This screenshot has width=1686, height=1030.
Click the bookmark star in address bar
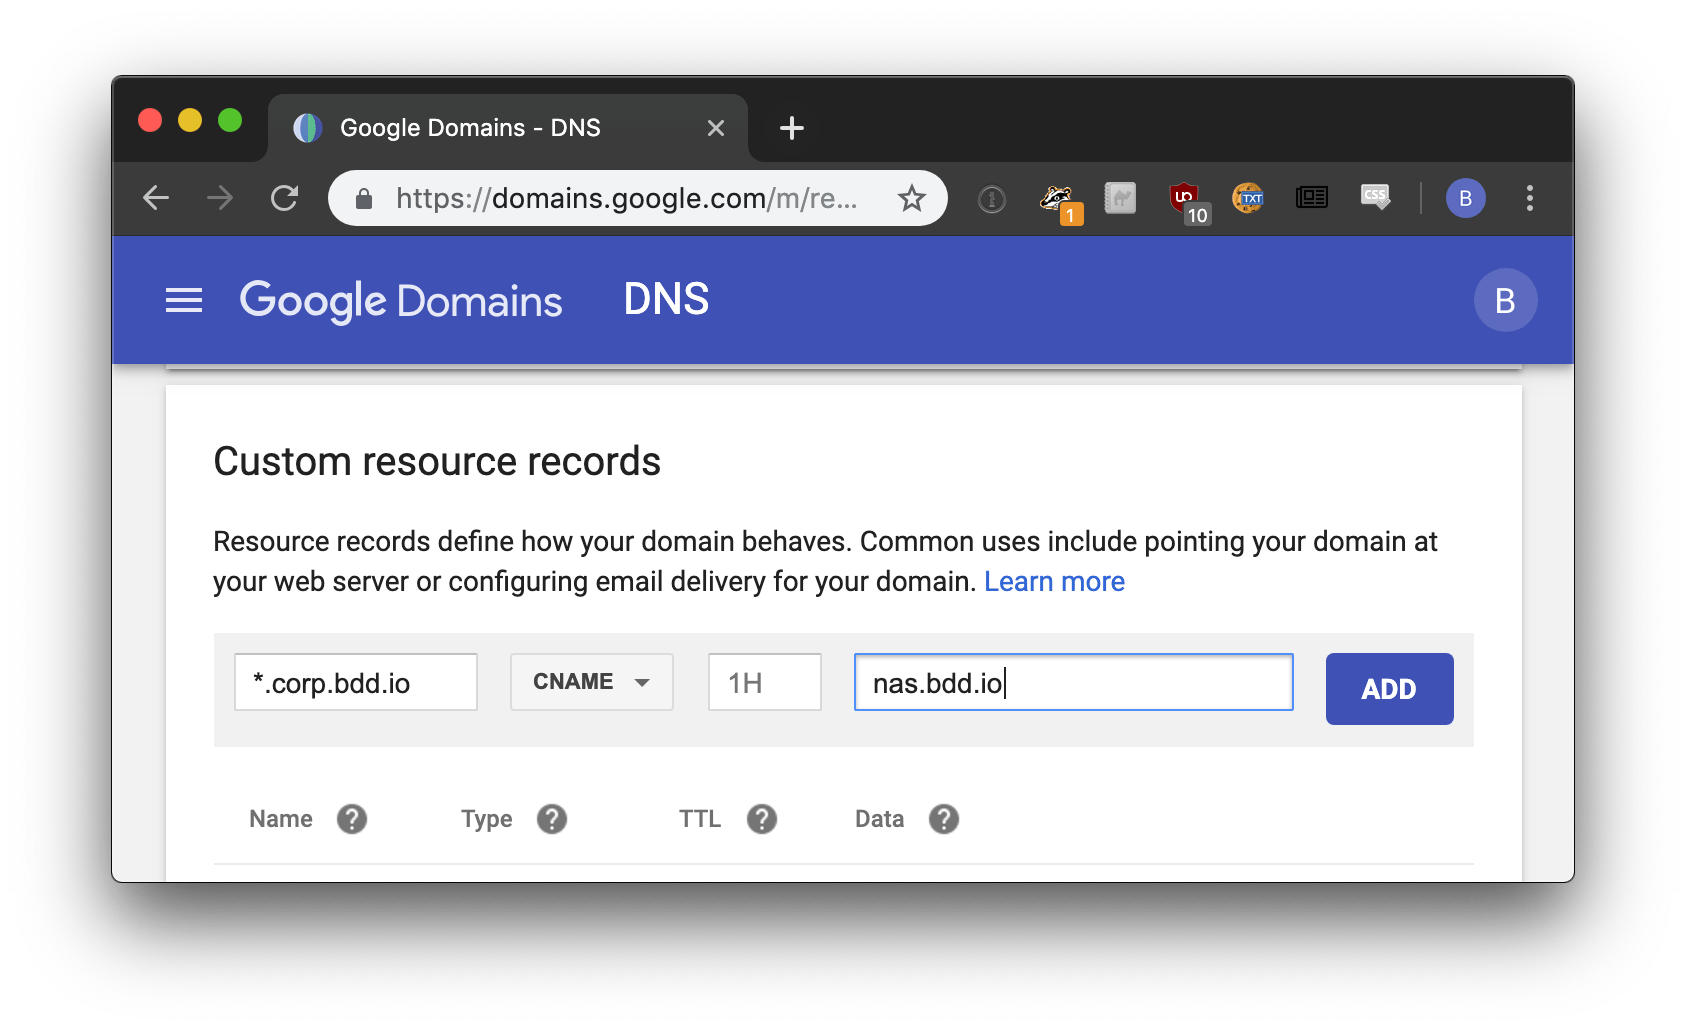(x=911, y=198)
